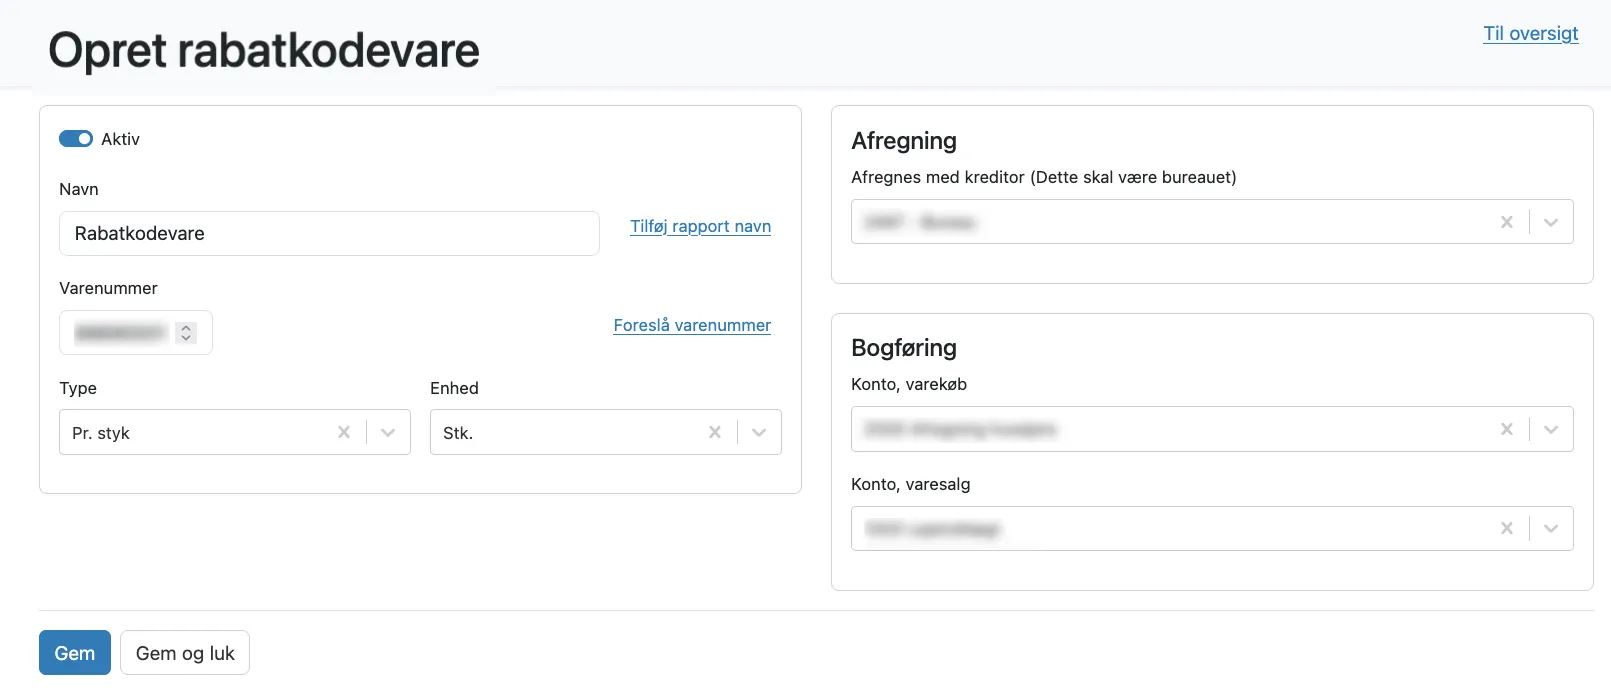Toggle the Aktiv switch off
Screen dimensions: 1611x696
[76, 139]
